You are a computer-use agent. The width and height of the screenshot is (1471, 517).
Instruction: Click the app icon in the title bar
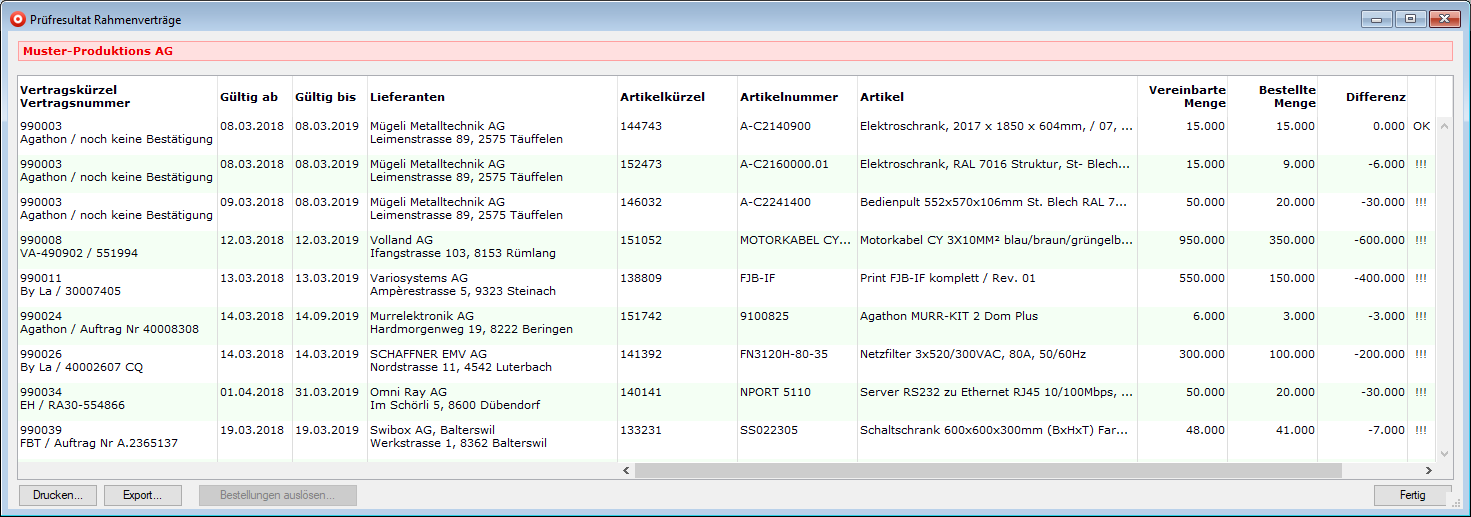[18, 19]
